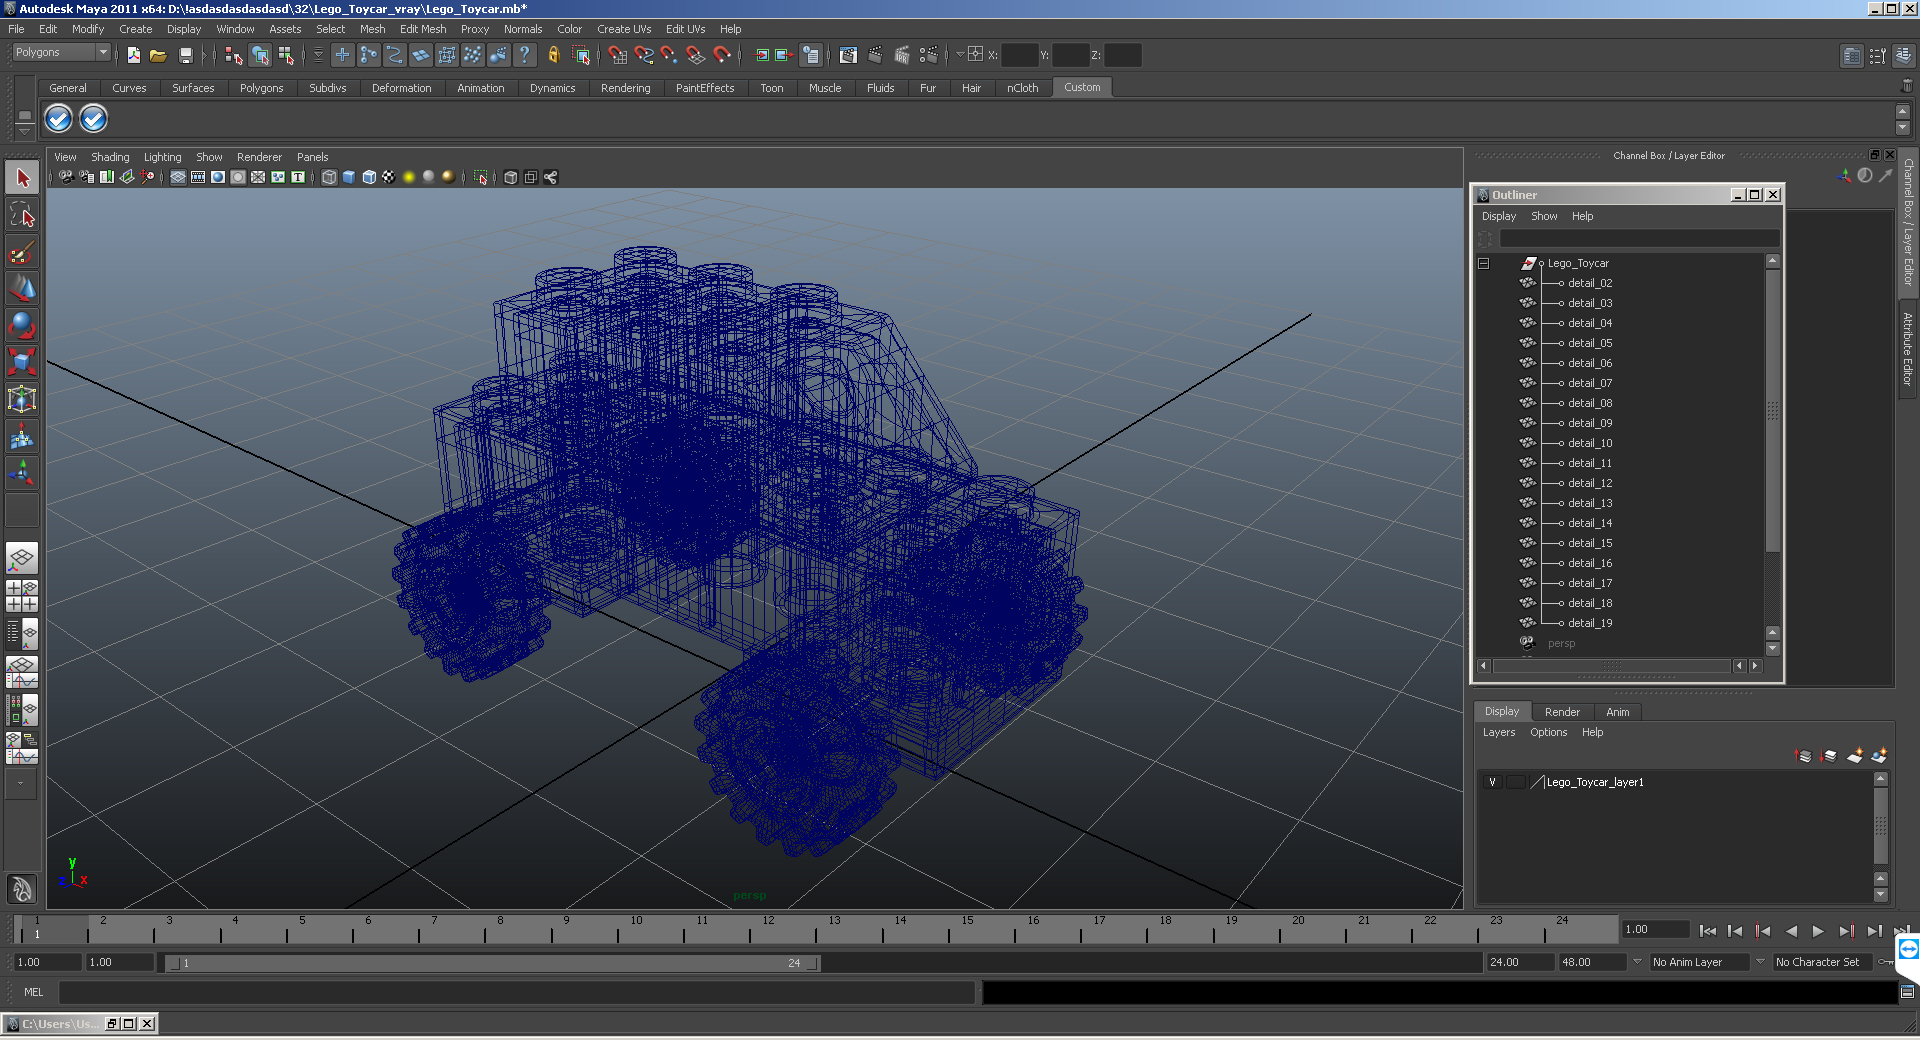The width and height of the screenshot is (1920, 1040).
Task: Play animation backwards
Action: pos(1791,931)
